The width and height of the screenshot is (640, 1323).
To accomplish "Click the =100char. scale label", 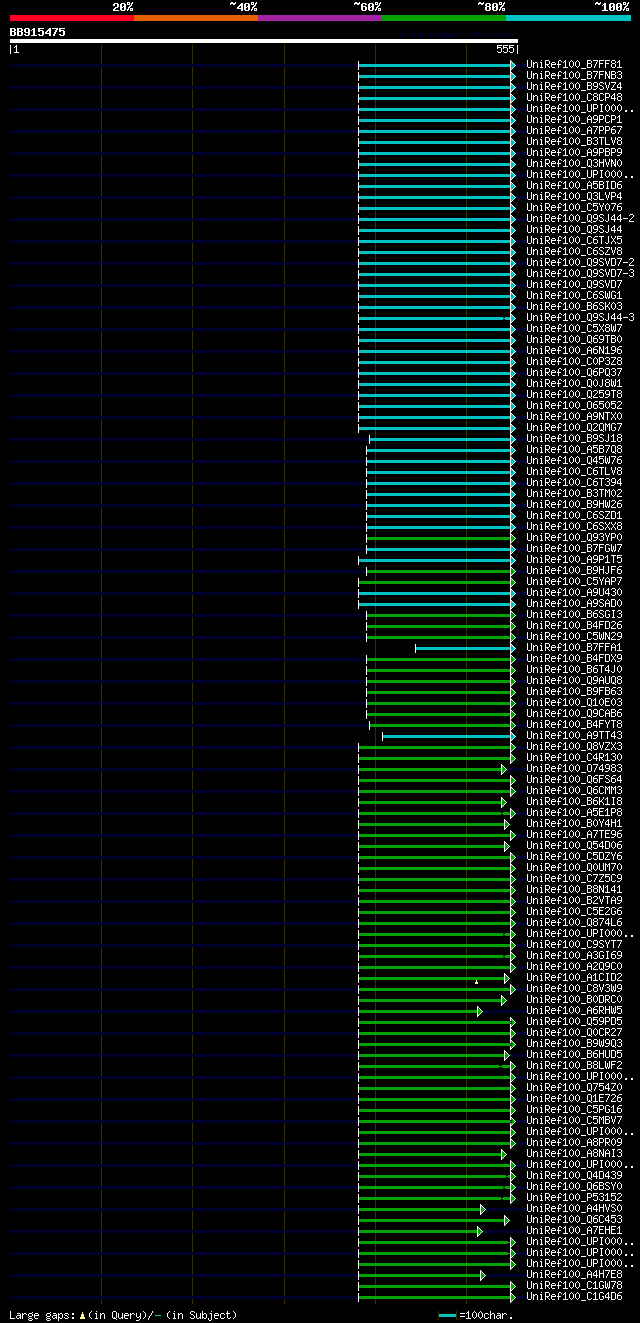I will point(485,1315).
